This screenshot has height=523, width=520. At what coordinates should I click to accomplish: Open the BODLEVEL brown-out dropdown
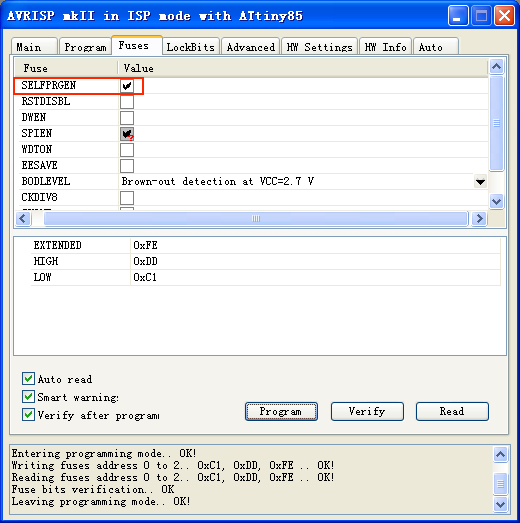(x=480, y=182)
